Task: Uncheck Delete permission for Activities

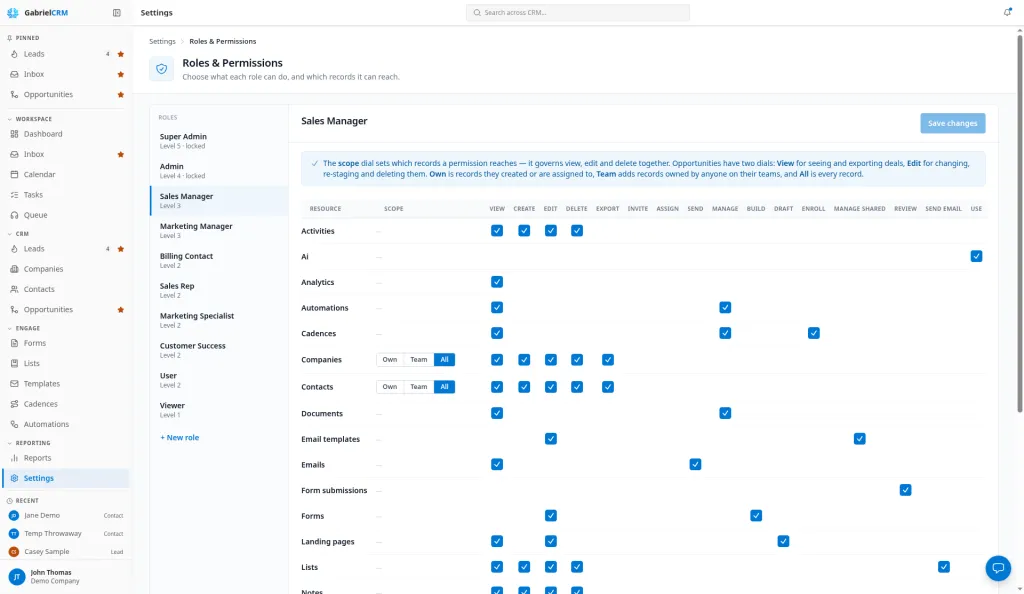Action: (x=577, y=230)
